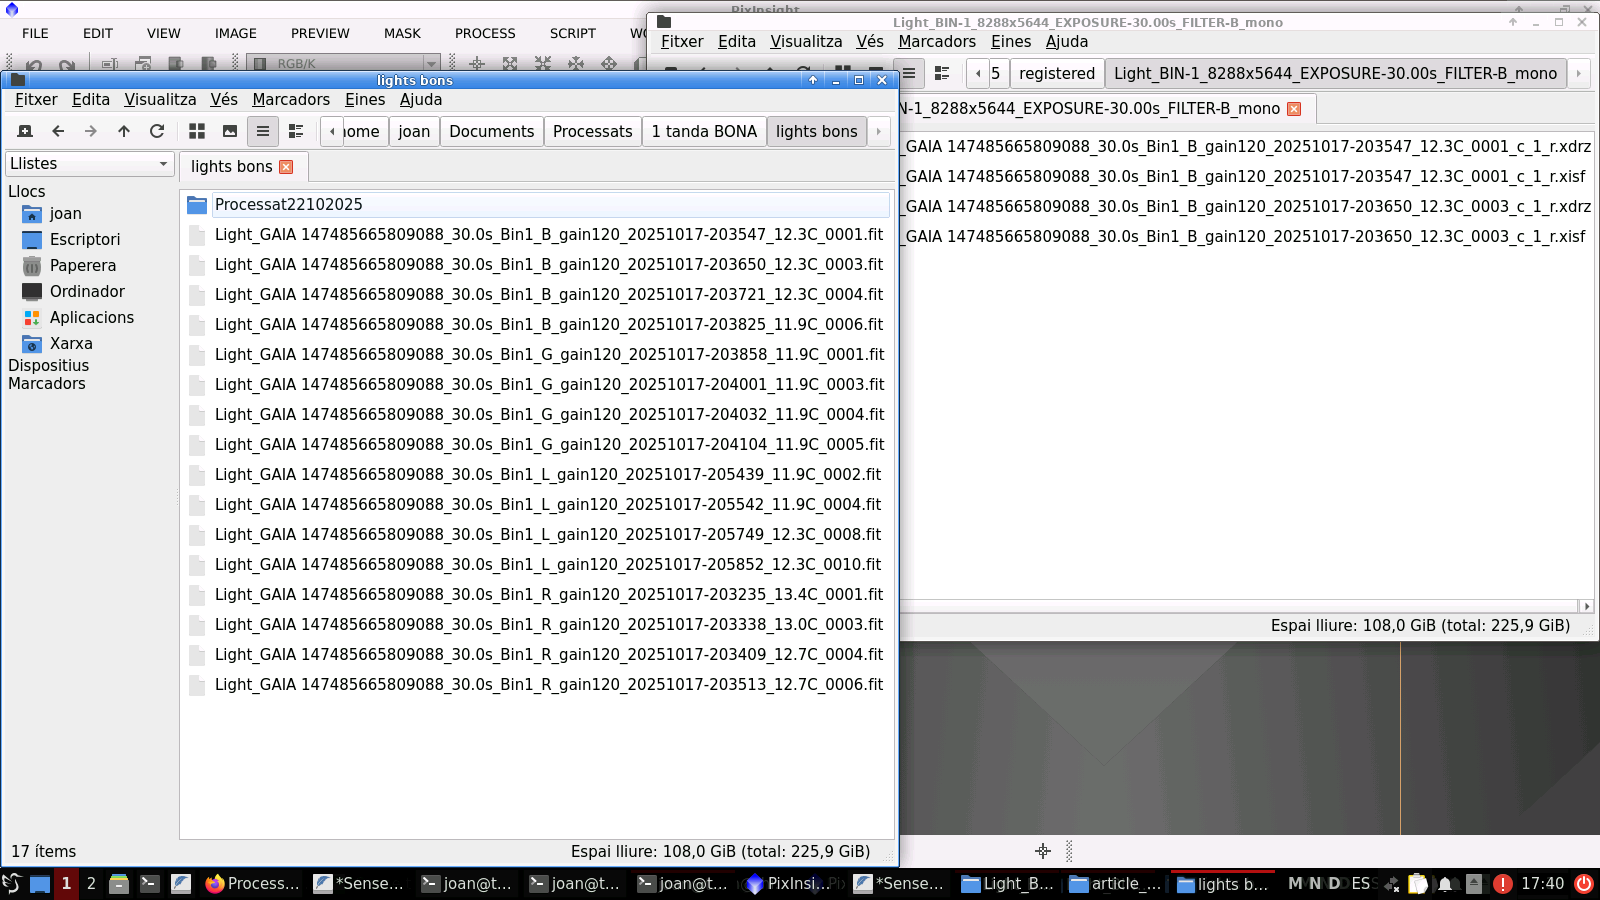Jump to Documents folder breadcrumb

(491, 131)
